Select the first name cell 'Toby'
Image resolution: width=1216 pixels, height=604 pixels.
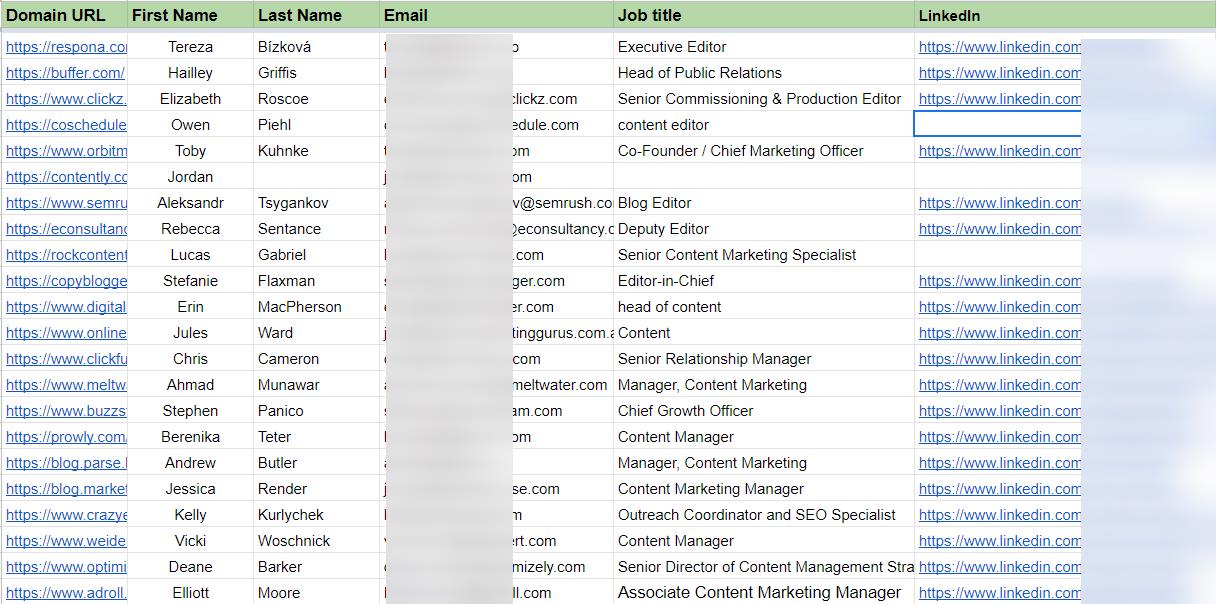click(x=190, y=151)
